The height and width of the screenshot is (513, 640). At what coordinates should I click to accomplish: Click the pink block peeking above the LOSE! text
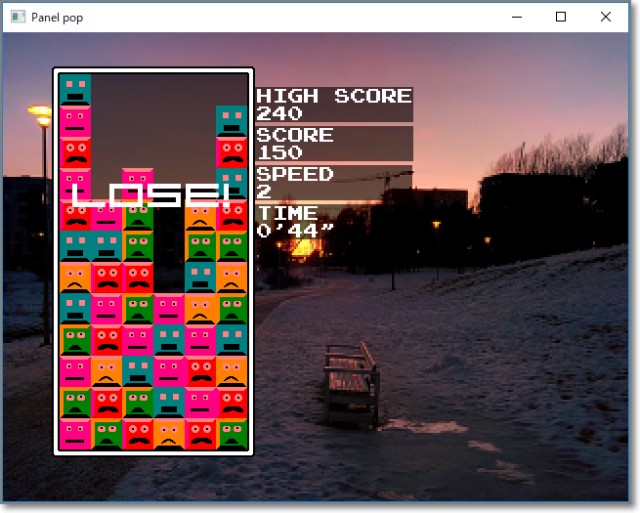click(x=138, y=175)
